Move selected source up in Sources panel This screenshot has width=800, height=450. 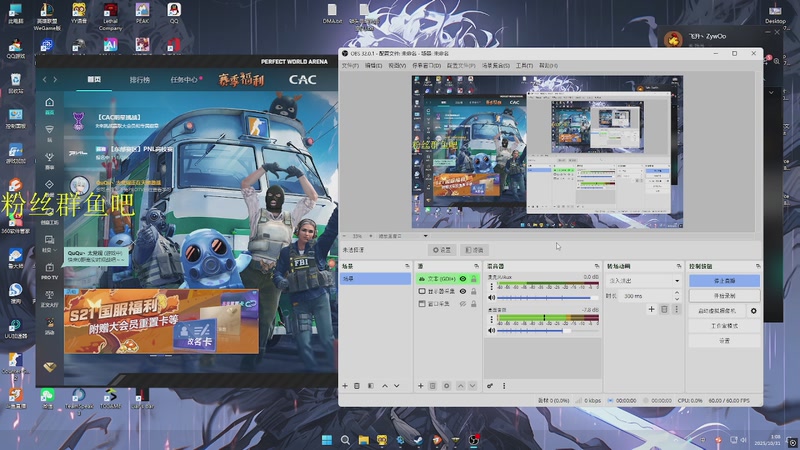point(460,386)
